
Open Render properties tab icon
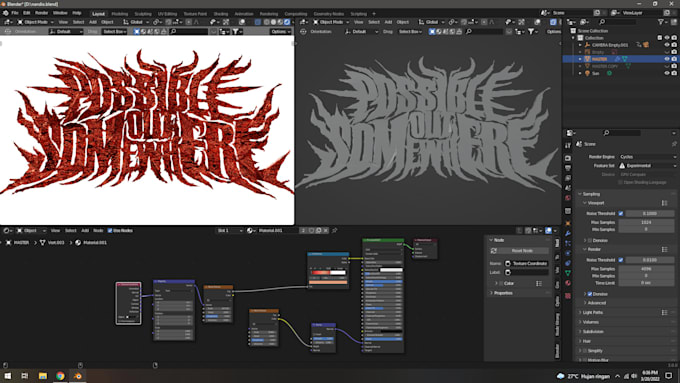pos(568,158)
